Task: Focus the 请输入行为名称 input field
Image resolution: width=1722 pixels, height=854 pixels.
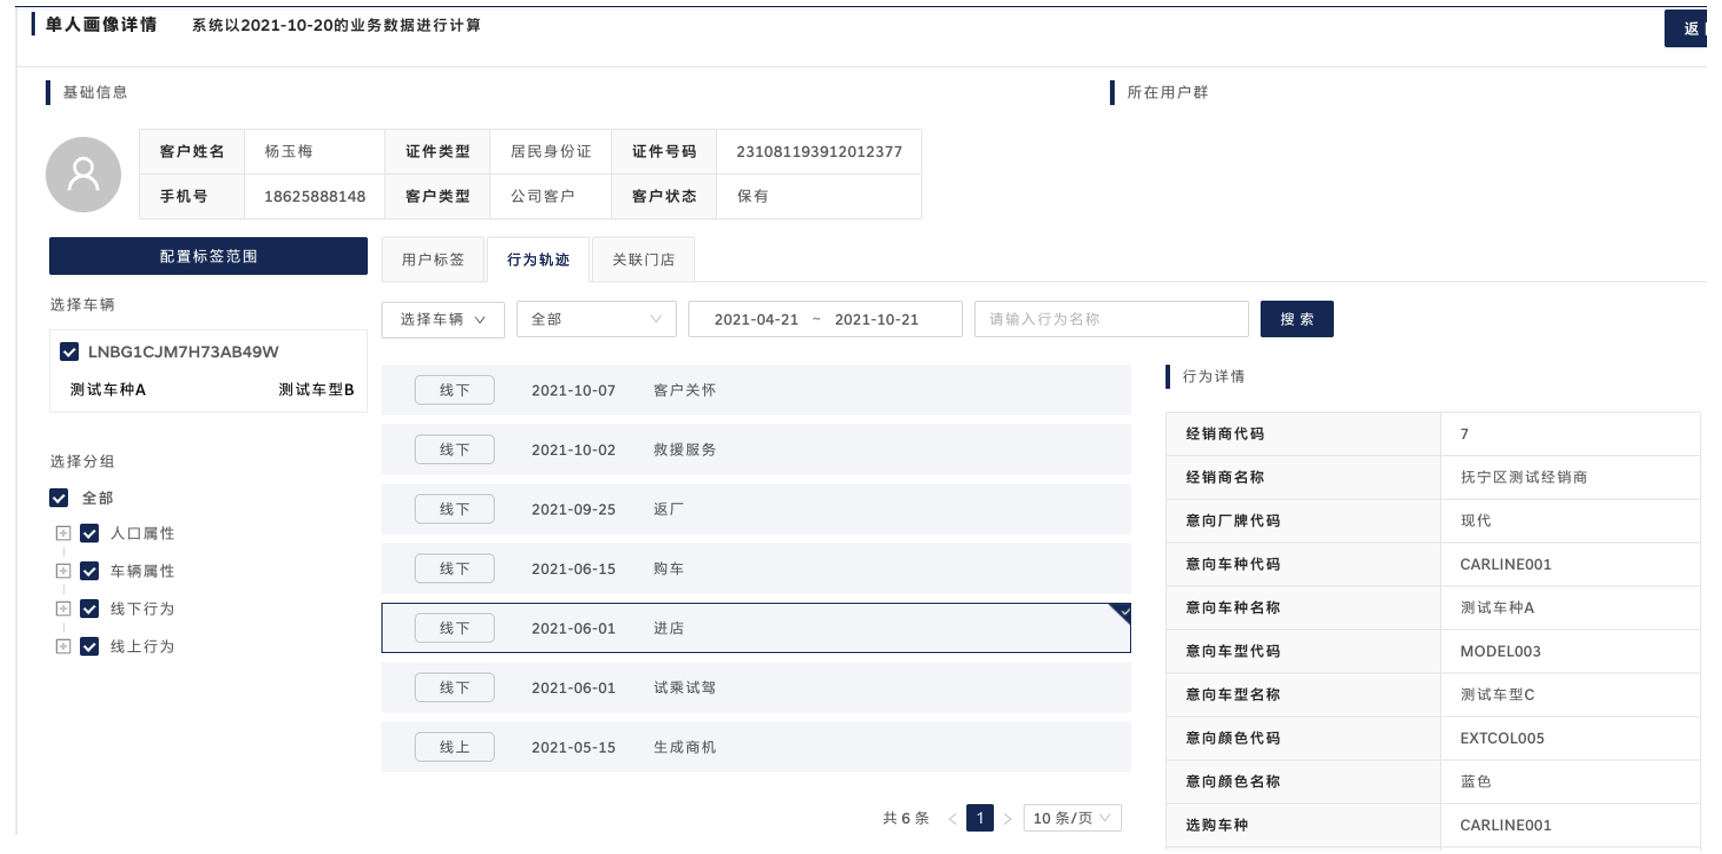Action: tap(1110, 319)
